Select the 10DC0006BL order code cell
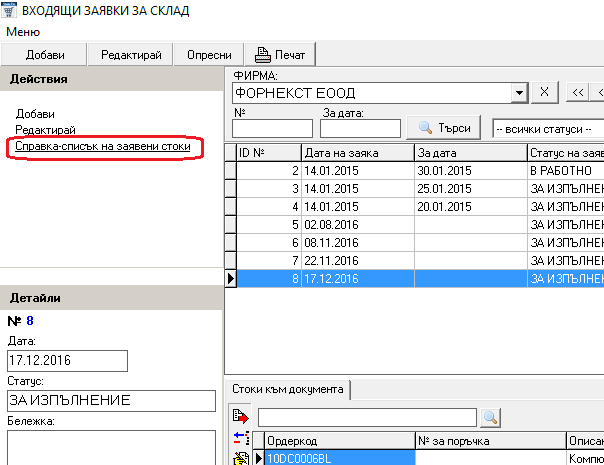Viewport: 604px width, 465px height. (339, 458)
